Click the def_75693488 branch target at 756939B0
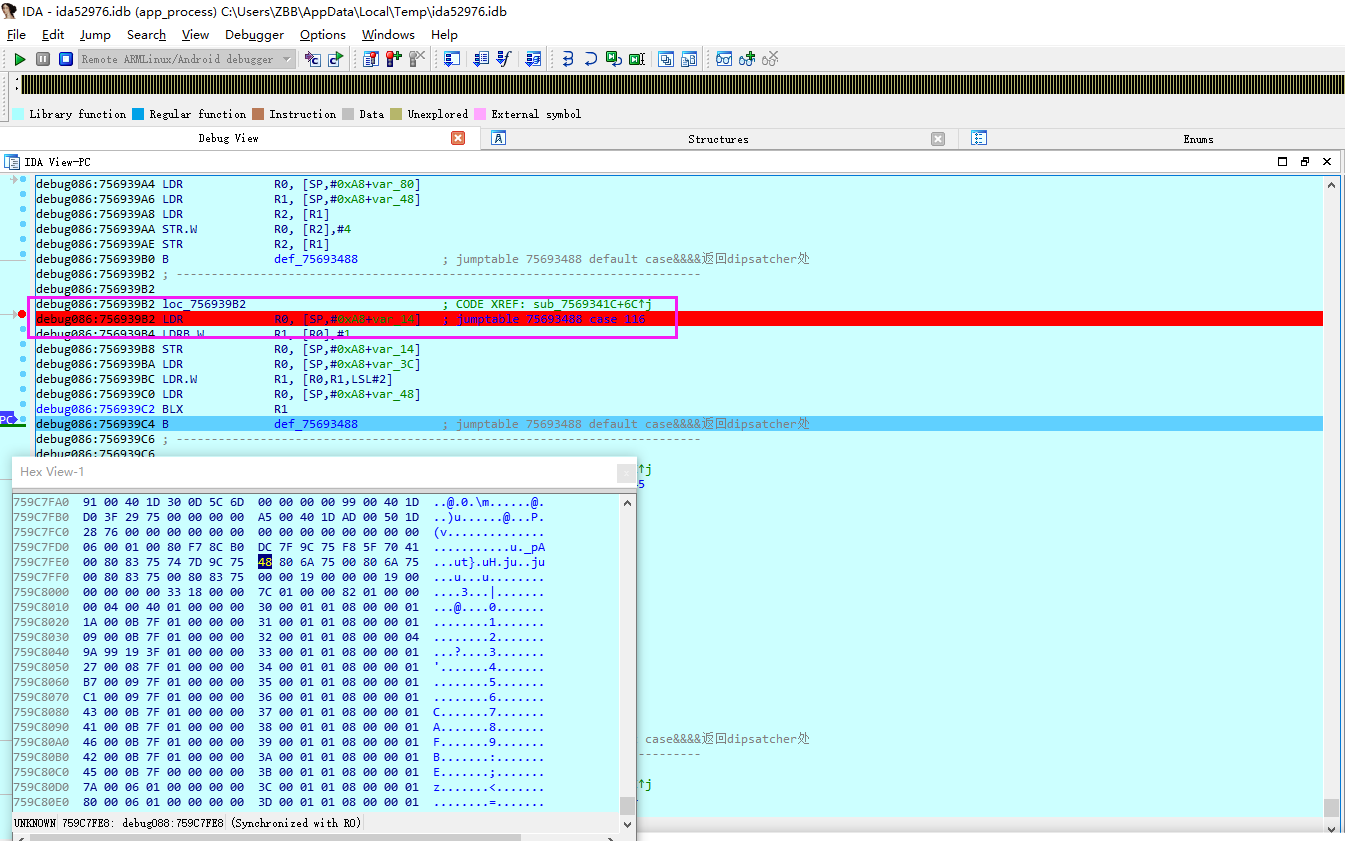 pos(316,259)
